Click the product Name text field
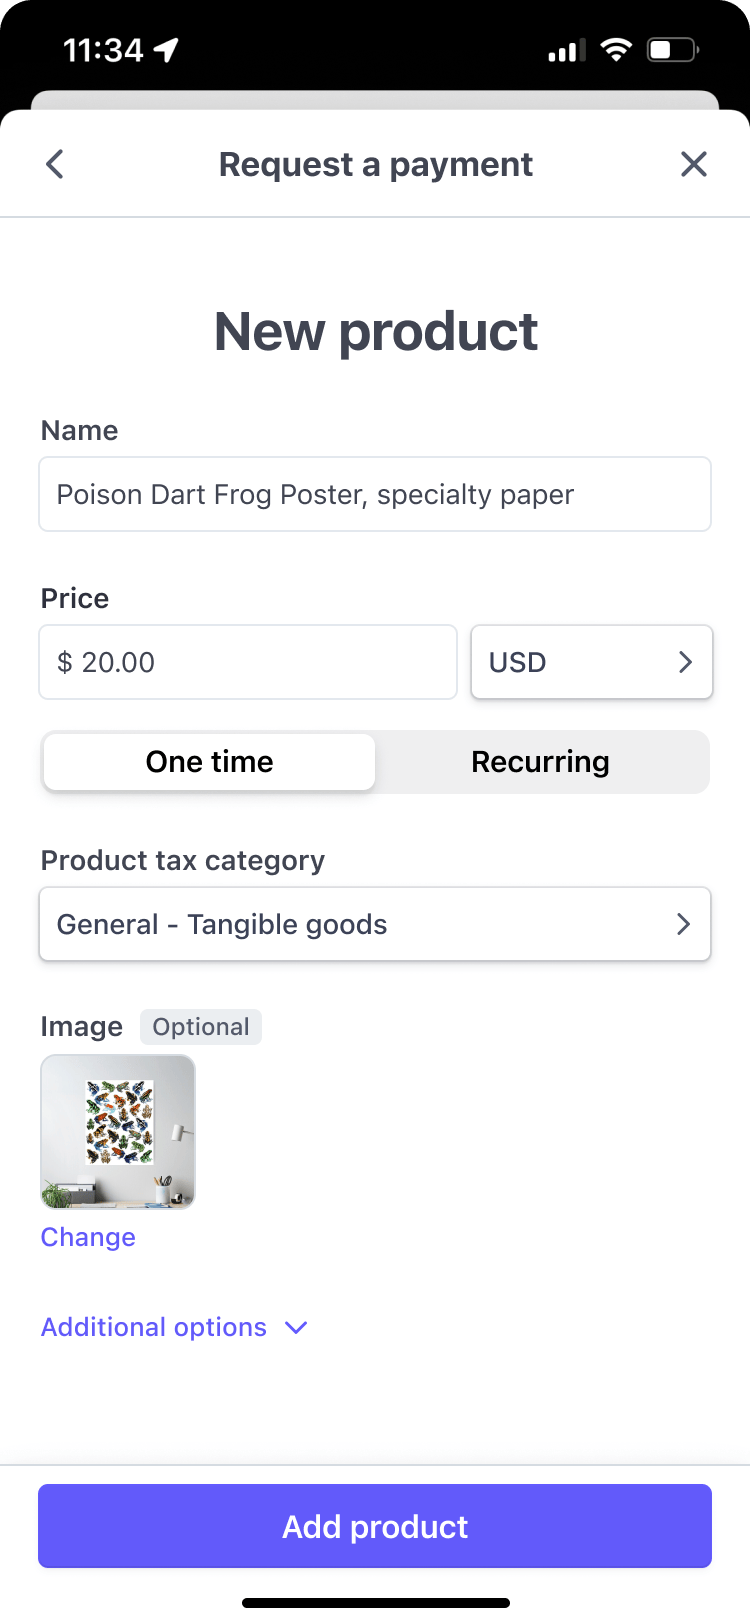Image resolution: width=750 pixels, height=1624 pixels. [x=374, y=494]
